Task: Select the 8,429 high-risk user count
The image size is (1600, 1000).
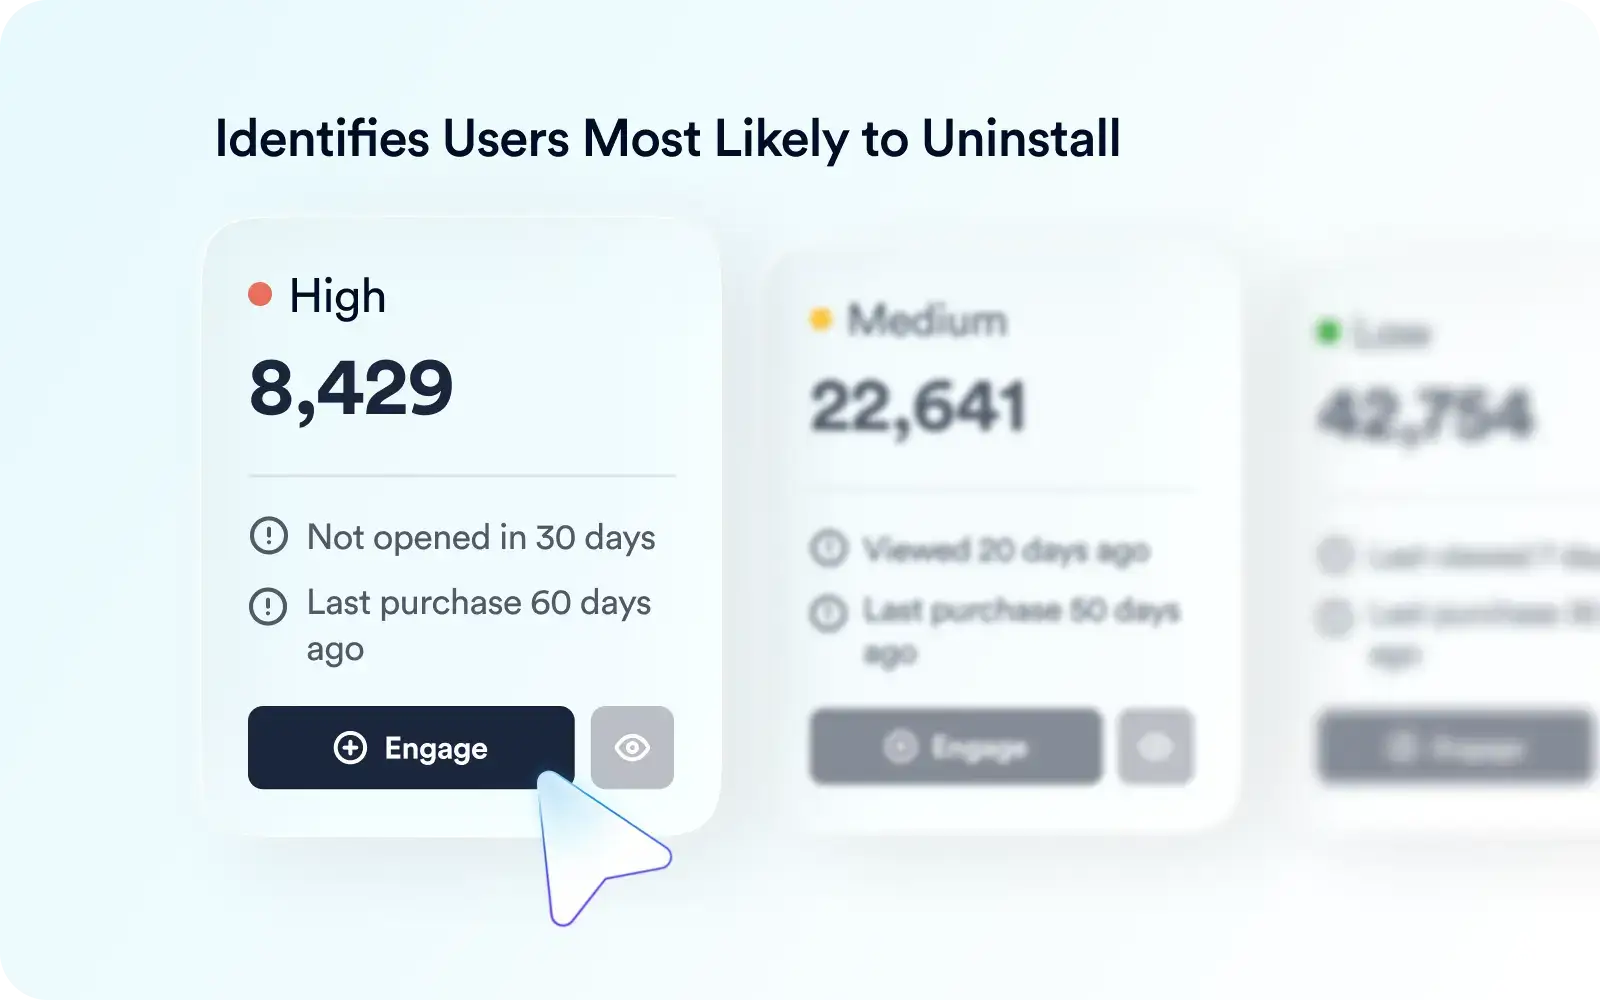Action: (351, 388)
